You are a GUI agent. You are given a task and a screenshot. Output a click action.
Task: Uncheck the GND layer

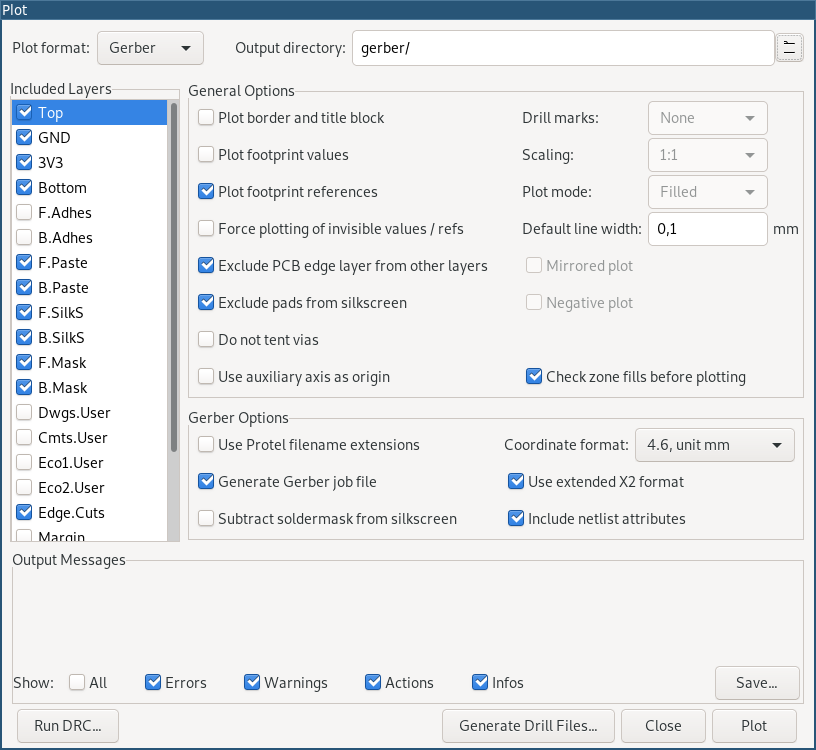click(x=24, y=137)
